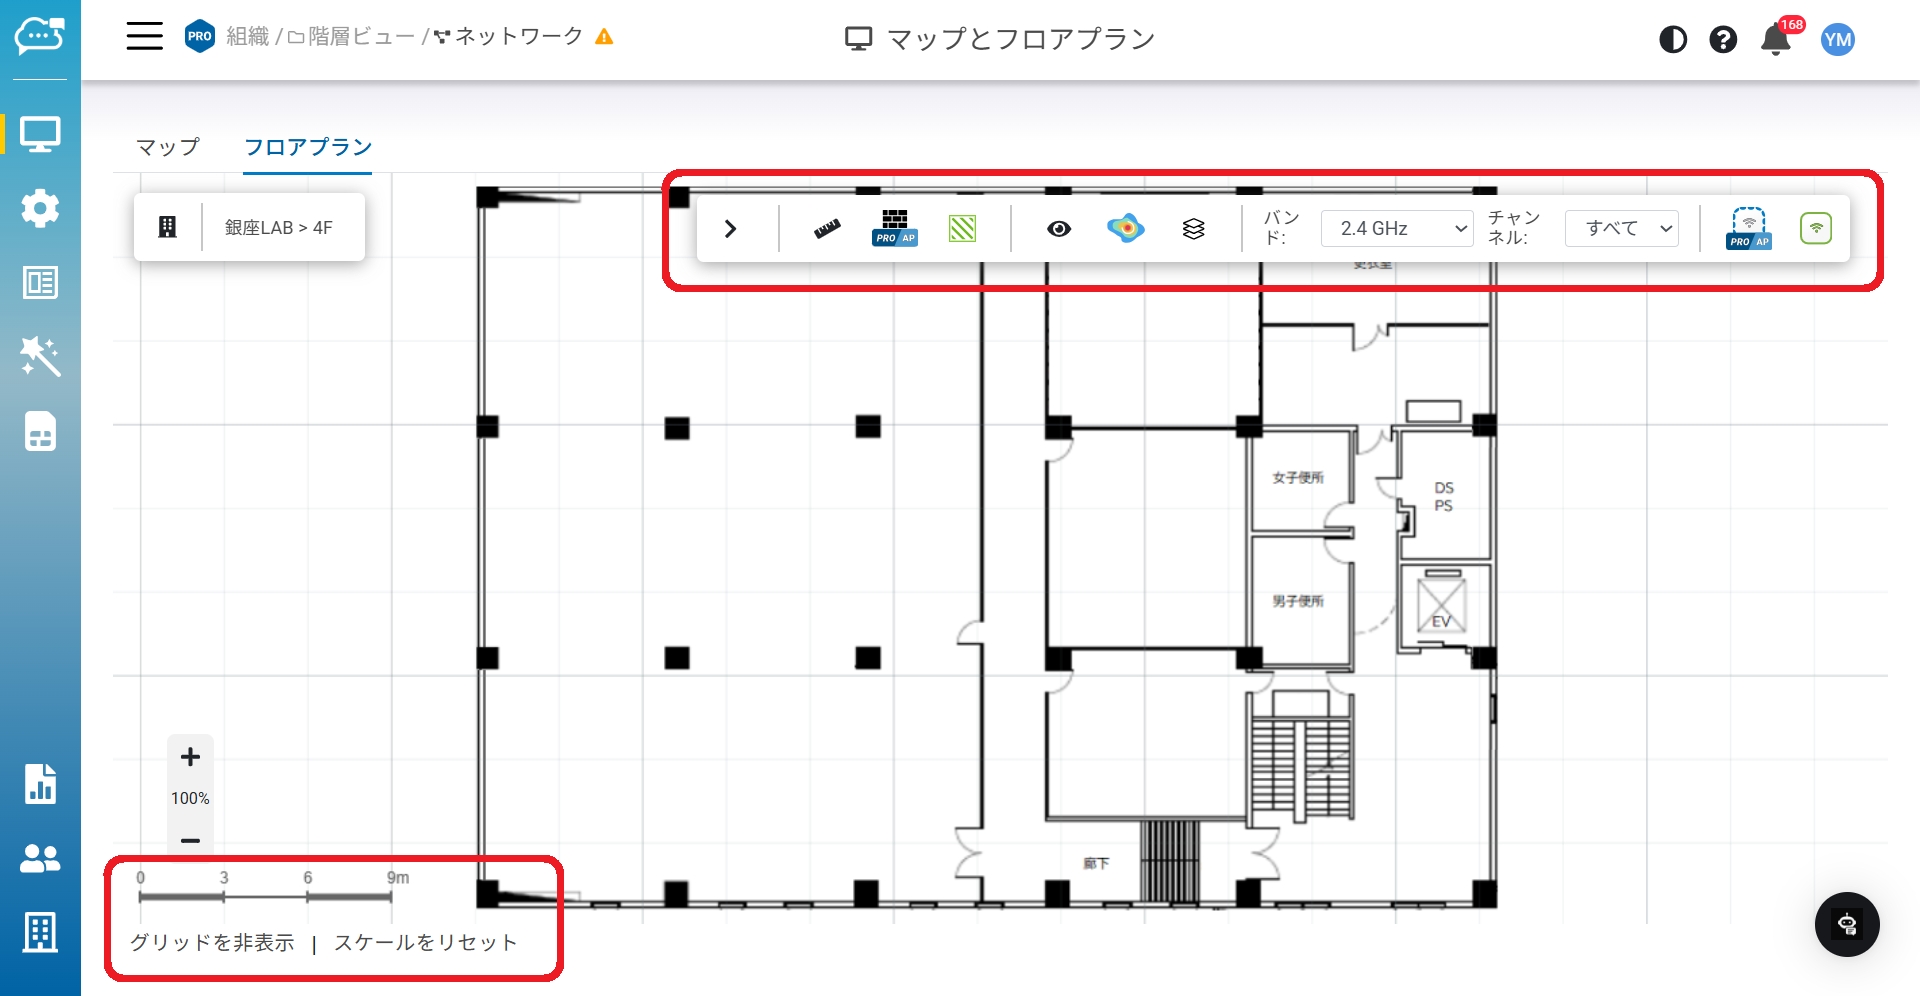
Task: Select the フロアプラン tab
Action: (x=308, y=147)
